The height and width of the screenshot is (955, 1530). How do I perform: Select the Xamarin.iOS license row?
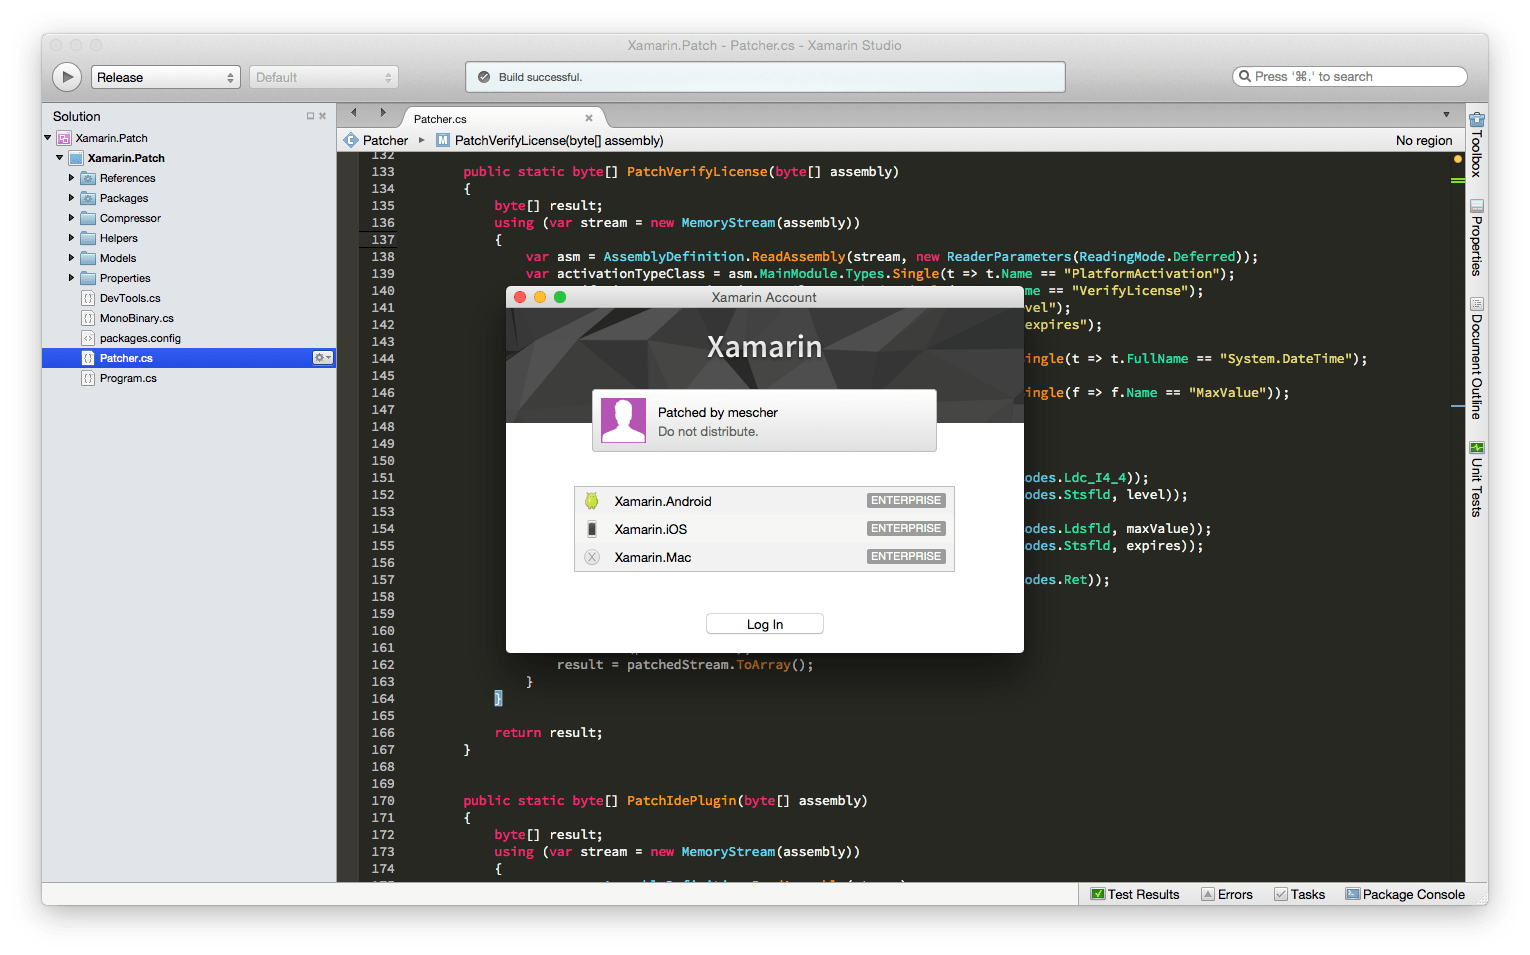click(765, 529)
